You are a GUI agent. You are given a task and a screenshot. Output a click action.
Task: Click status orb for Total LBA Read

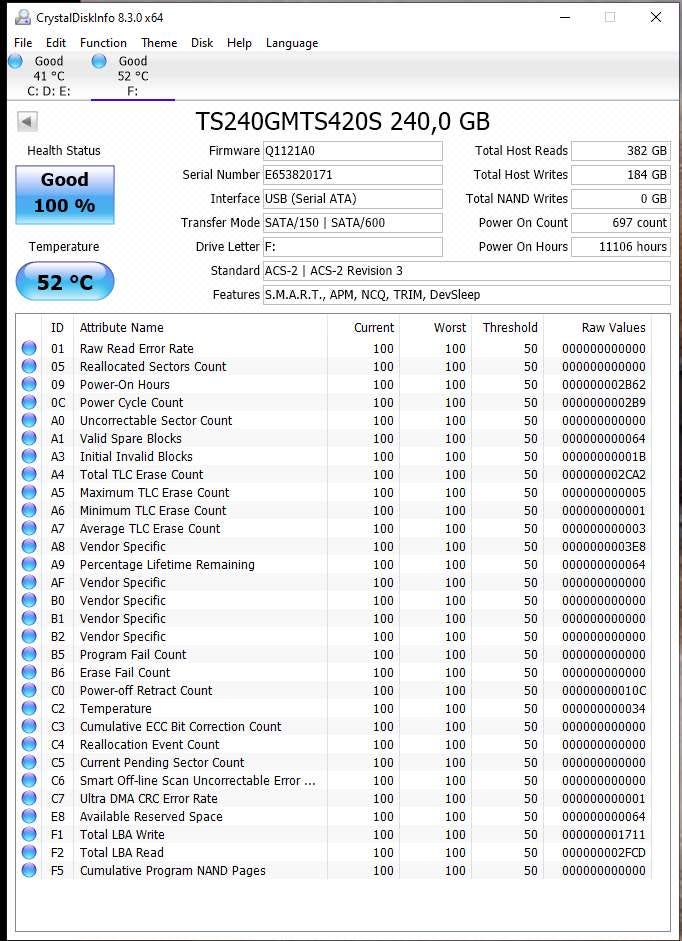point(29,852)
